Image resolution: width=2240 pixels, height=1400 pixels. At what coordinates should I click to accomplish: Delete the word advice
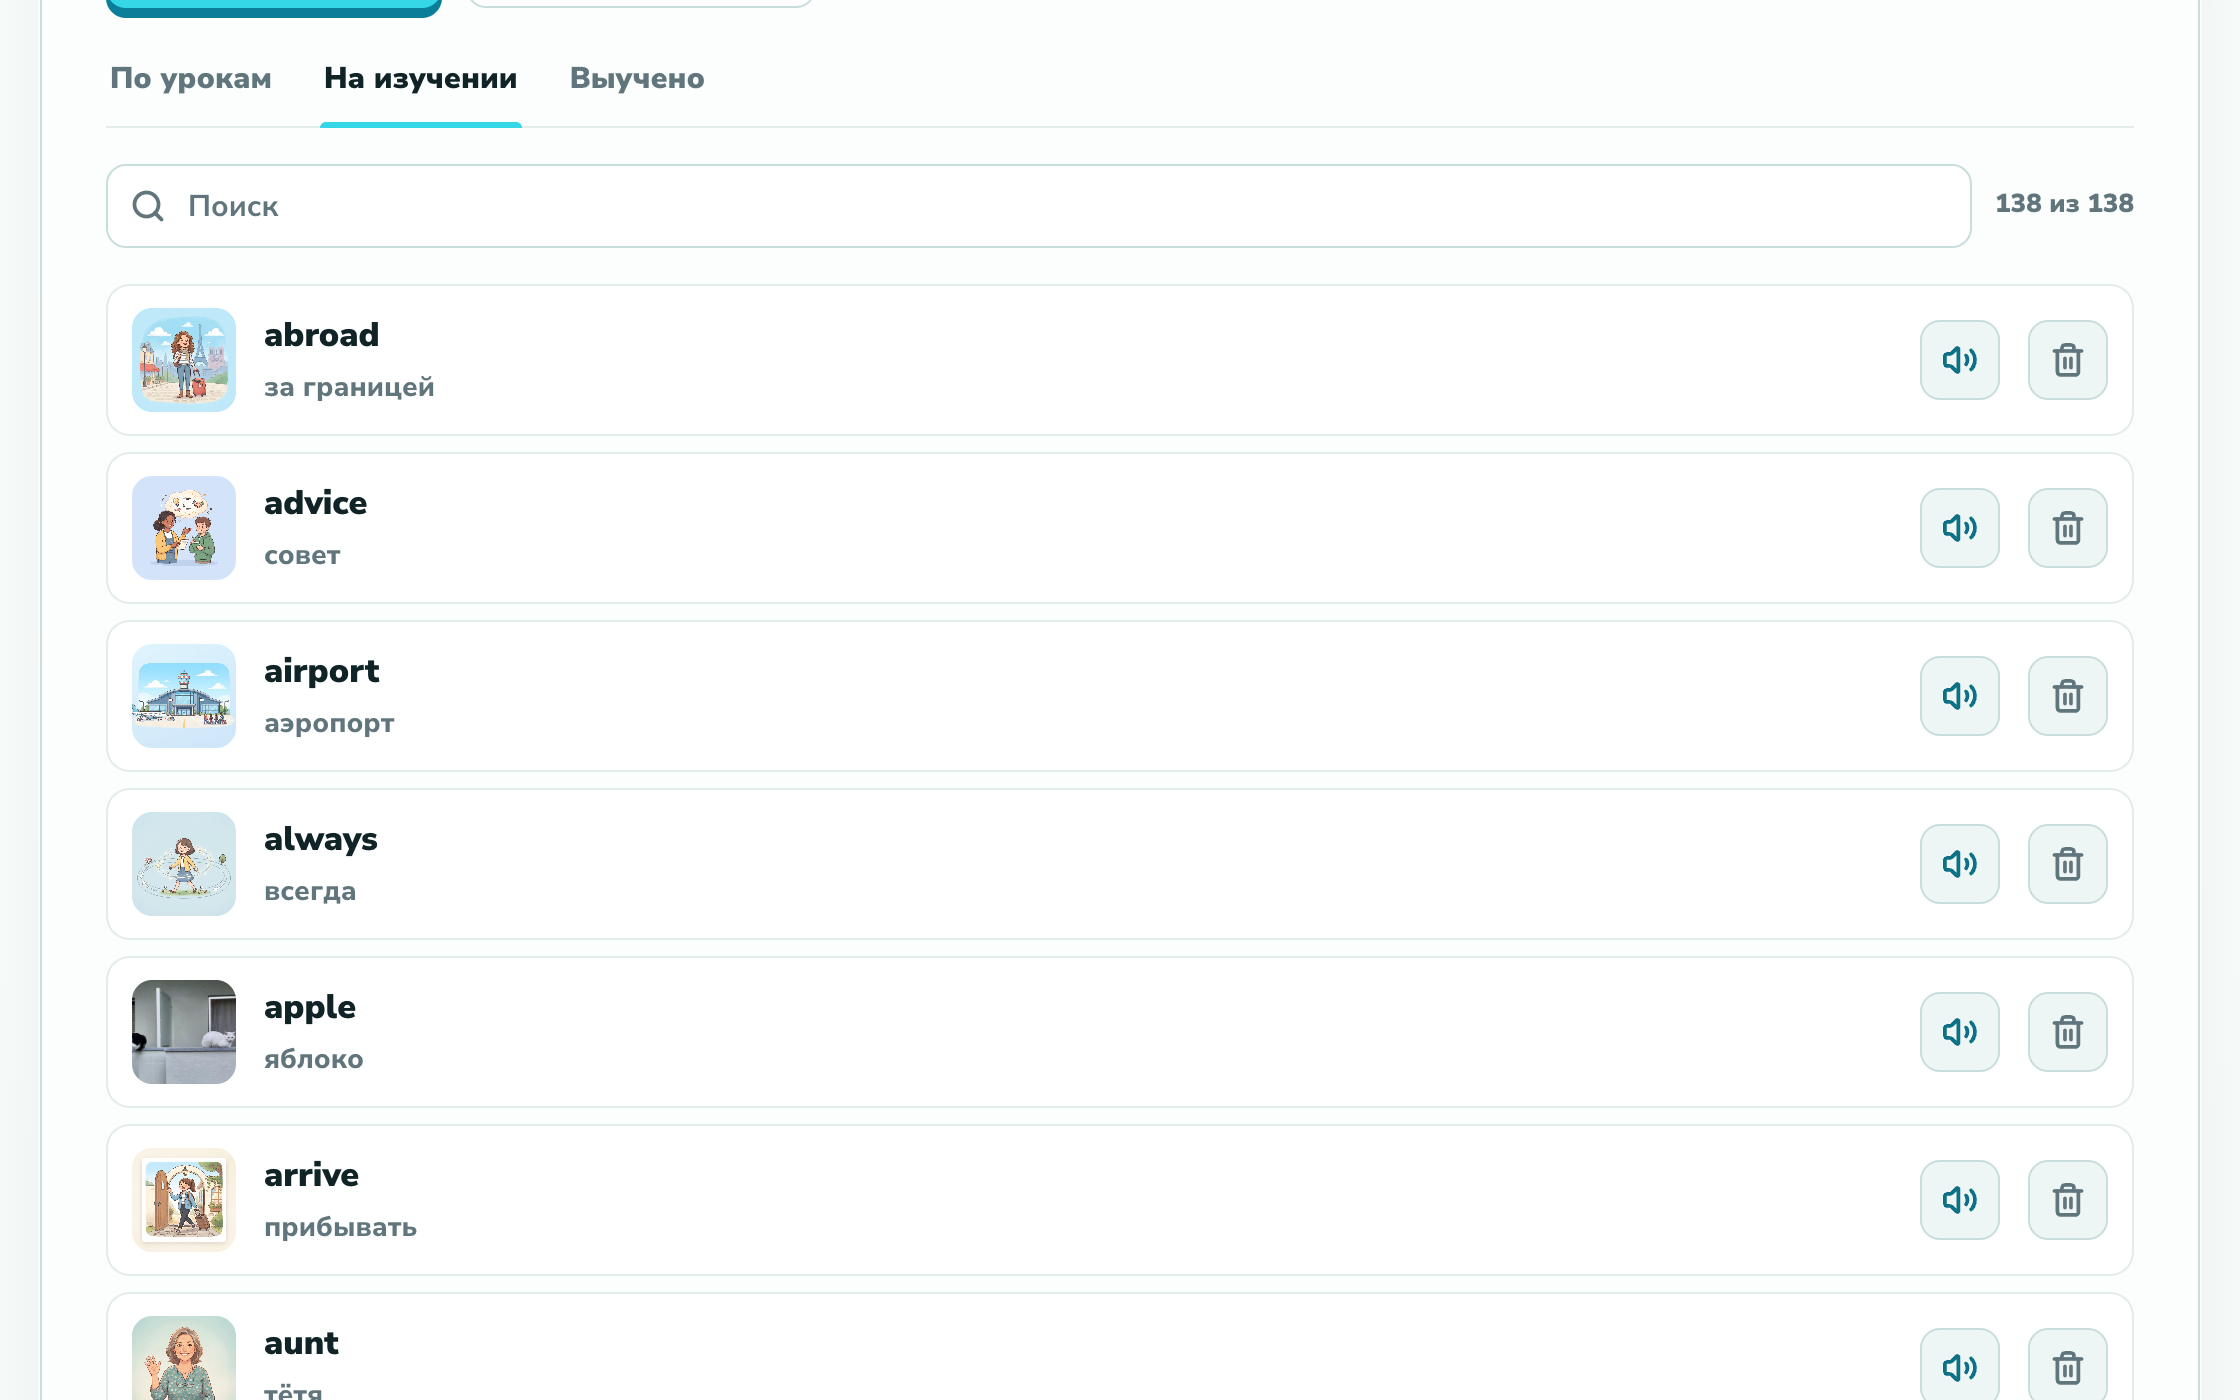point(2067,528)
